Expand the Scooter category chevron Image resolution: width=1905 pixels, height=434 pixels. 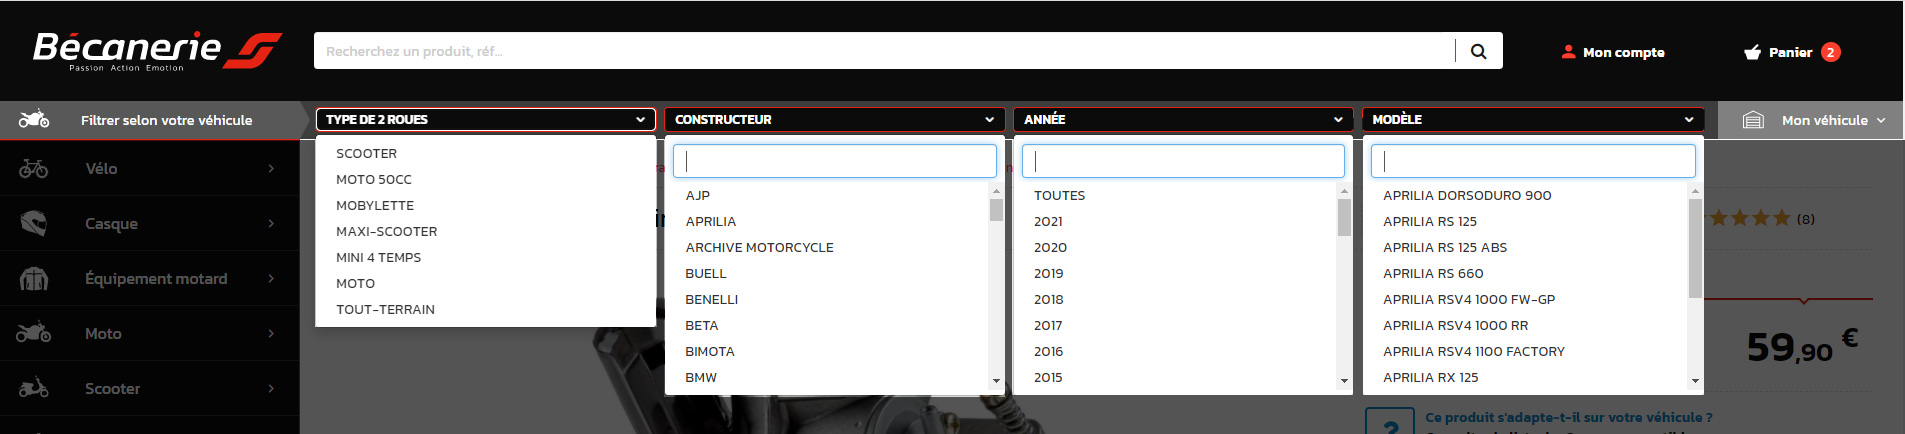click(x=271, y=388)
